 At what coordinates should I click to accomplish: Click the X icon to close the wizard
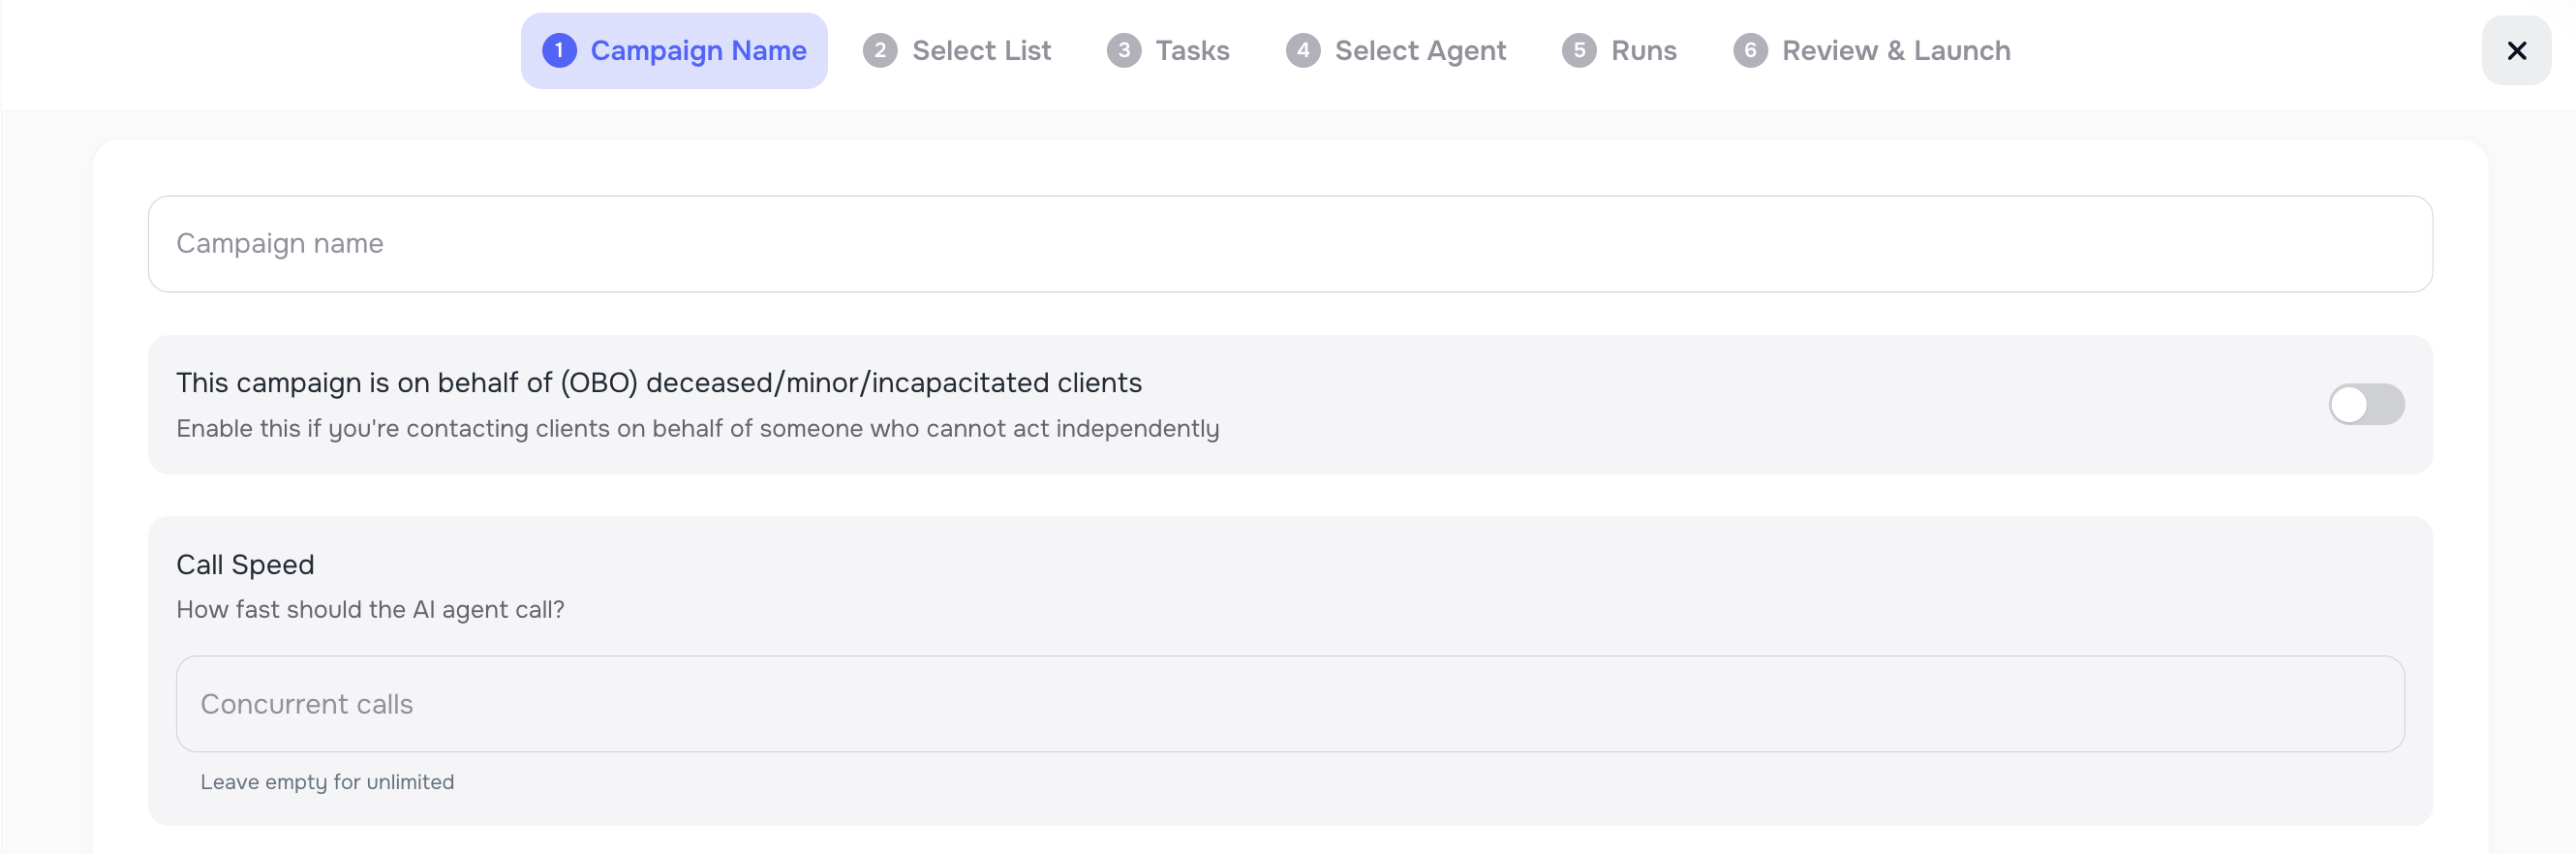pos(2517,50)
